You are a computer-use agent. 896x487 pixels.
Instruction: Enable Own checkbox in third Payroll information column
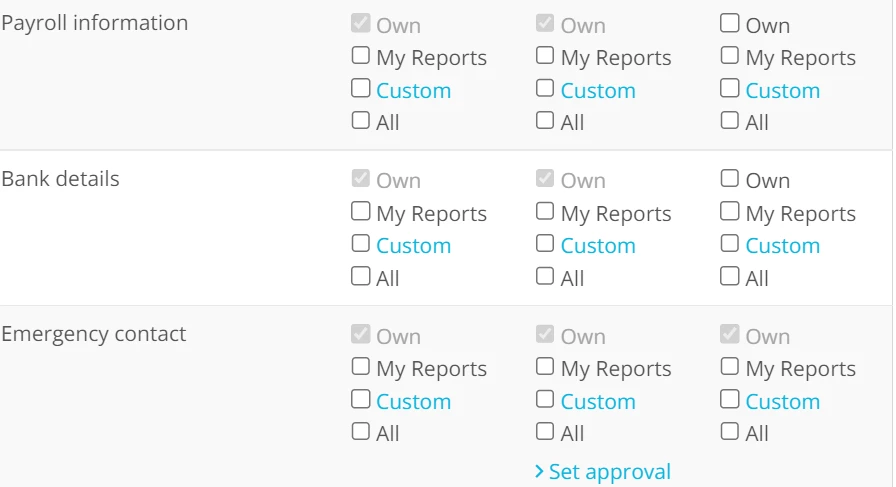pos(730,23)
